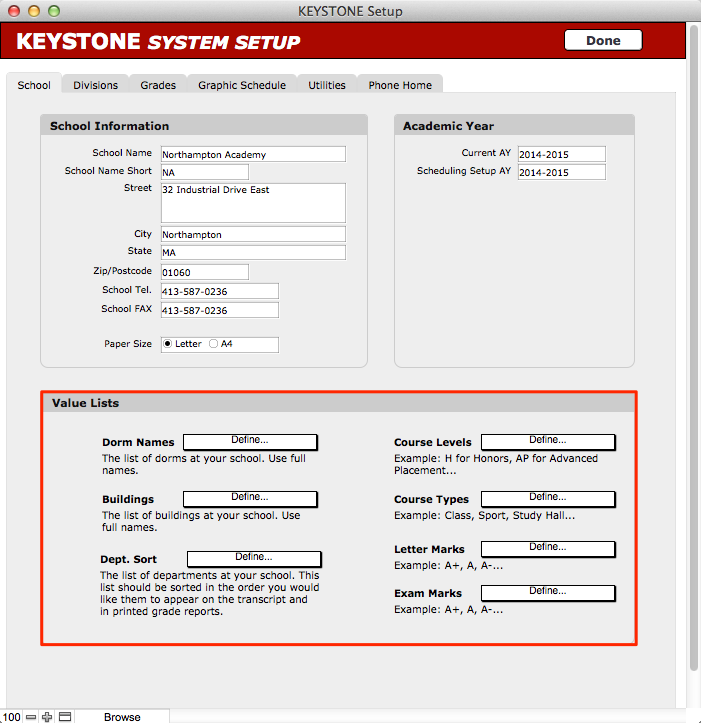Open the Grades tab
The width and height of the screenshot is (701, 723).
(x=158, y=85)
